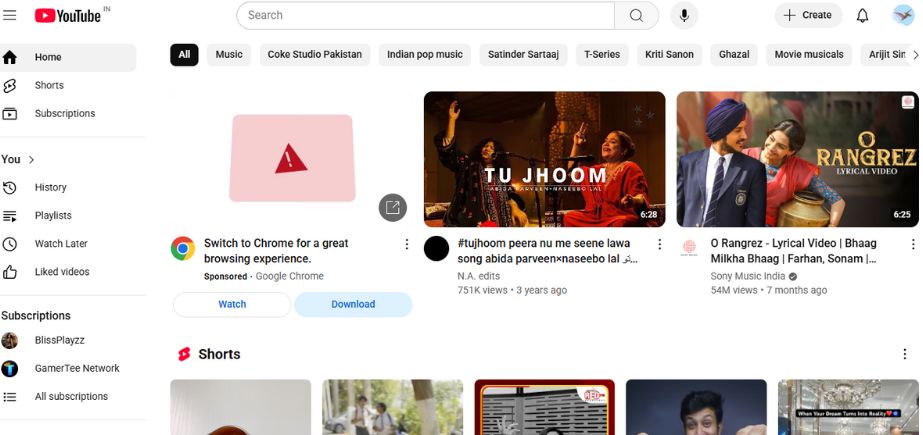Open the account avatar menu
923x435 pixels.
903,15
